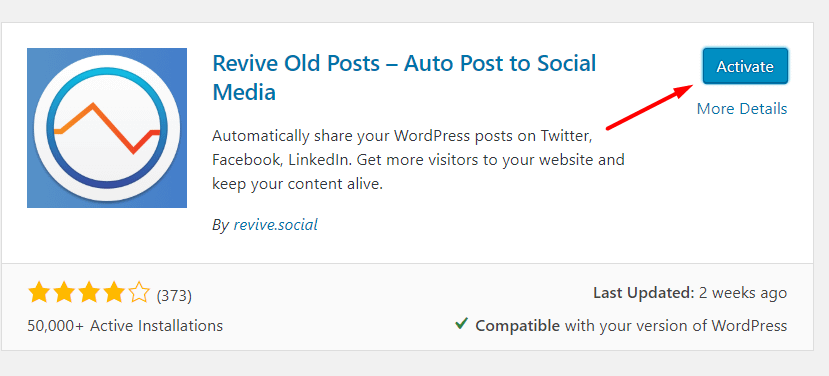Click the blue Activate button
The width and height of the screenshot is (829, 376).
pyautogui.click(x=745, y=66)
